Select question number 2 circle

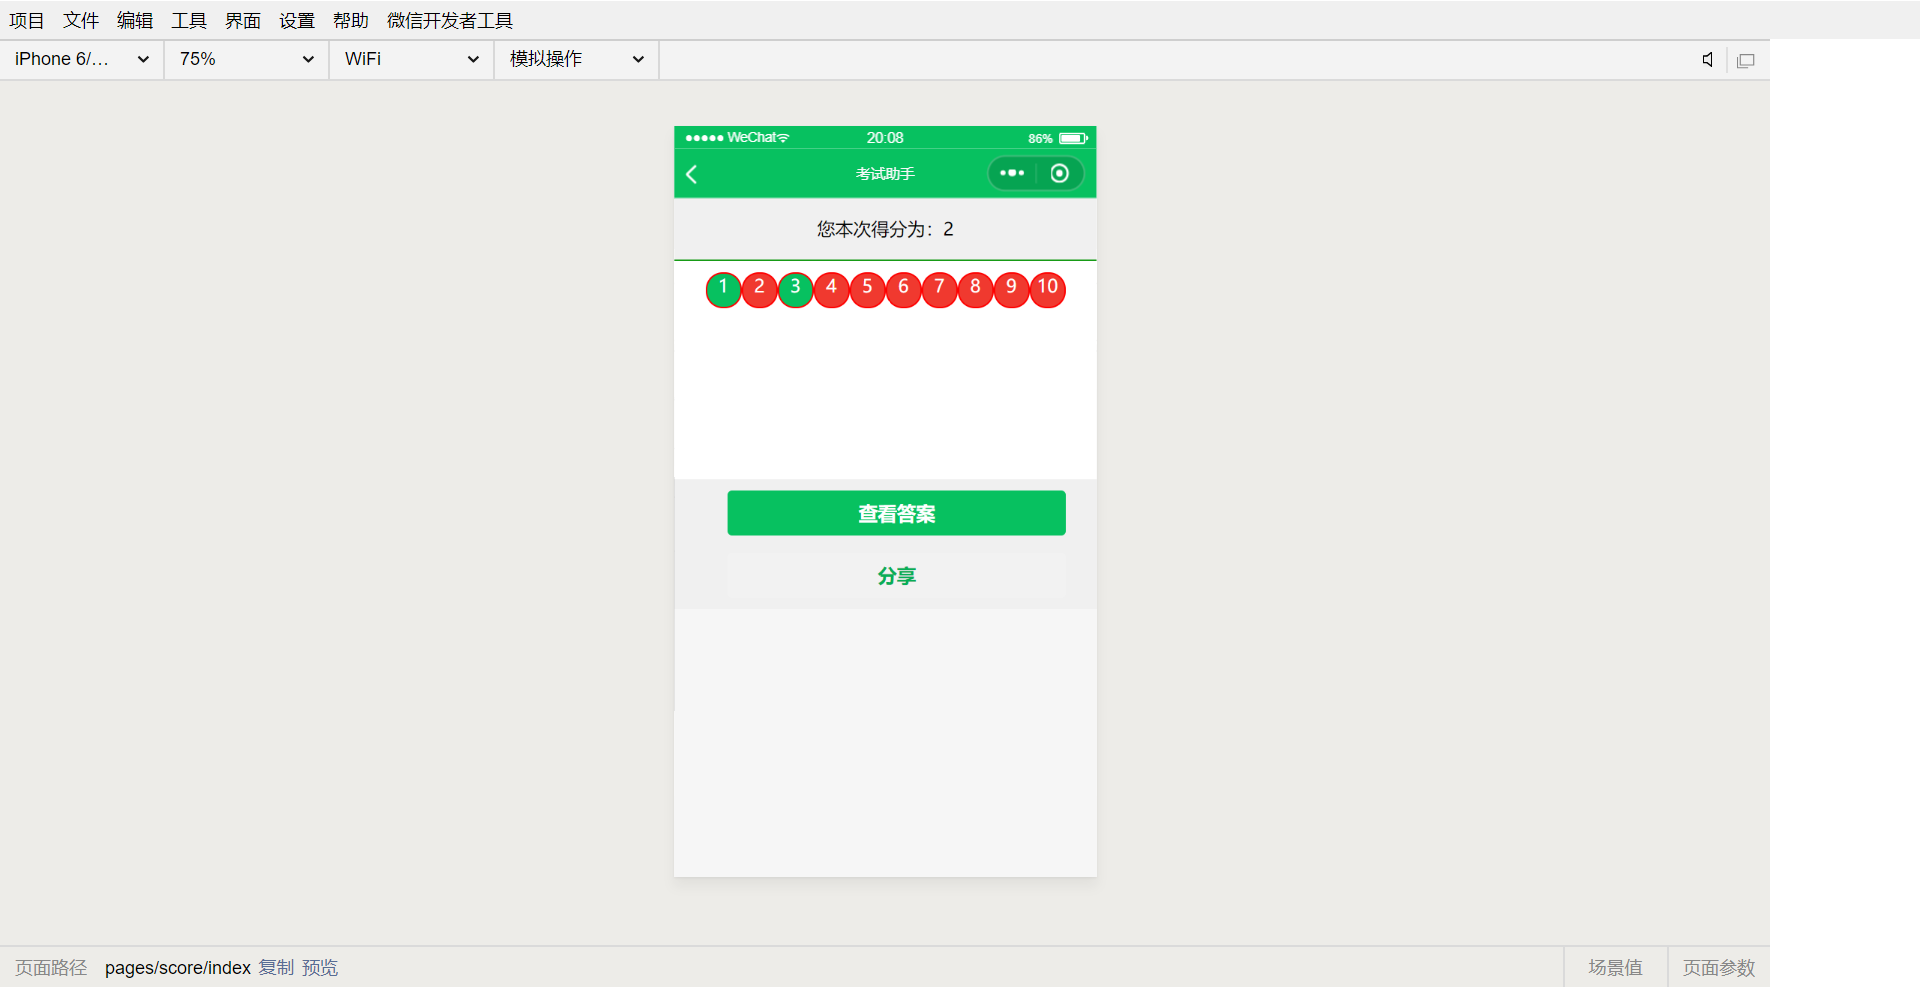point(760,289)
